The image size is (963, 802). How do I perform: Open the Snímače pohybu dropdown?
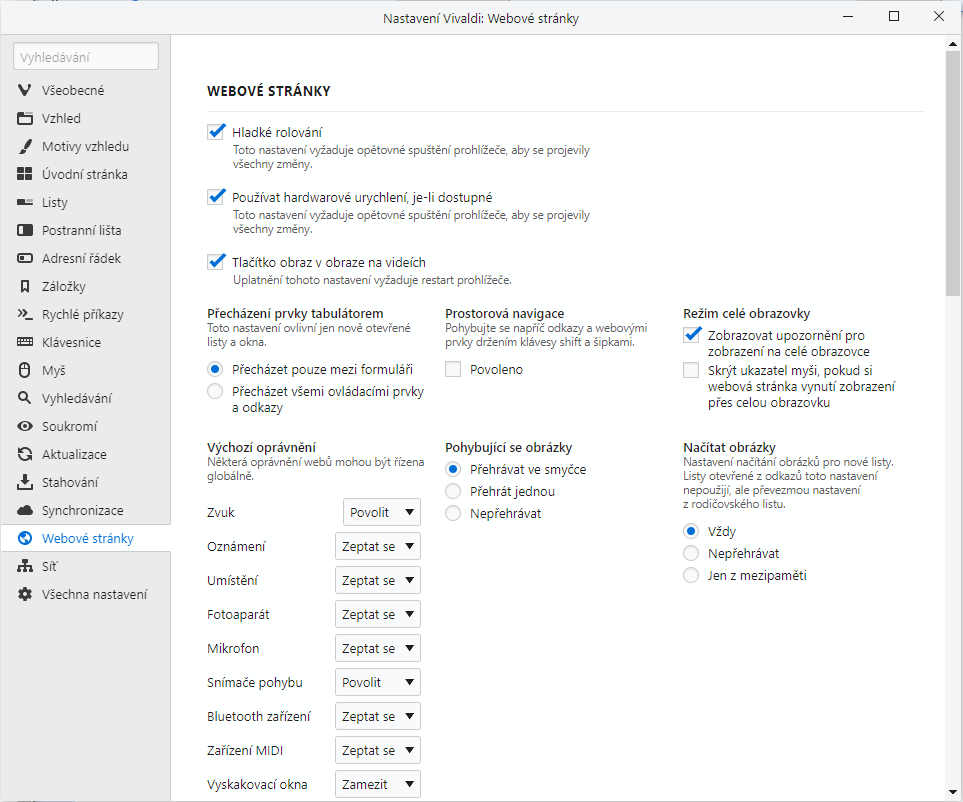pos(378,682)
